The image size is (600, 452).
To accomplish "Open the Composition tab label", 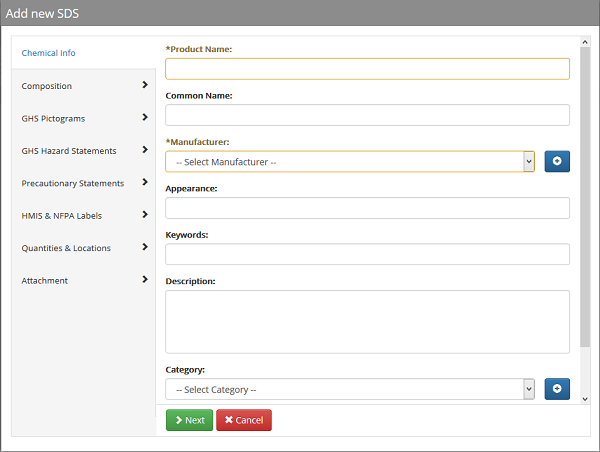I will tap(47, 86).
